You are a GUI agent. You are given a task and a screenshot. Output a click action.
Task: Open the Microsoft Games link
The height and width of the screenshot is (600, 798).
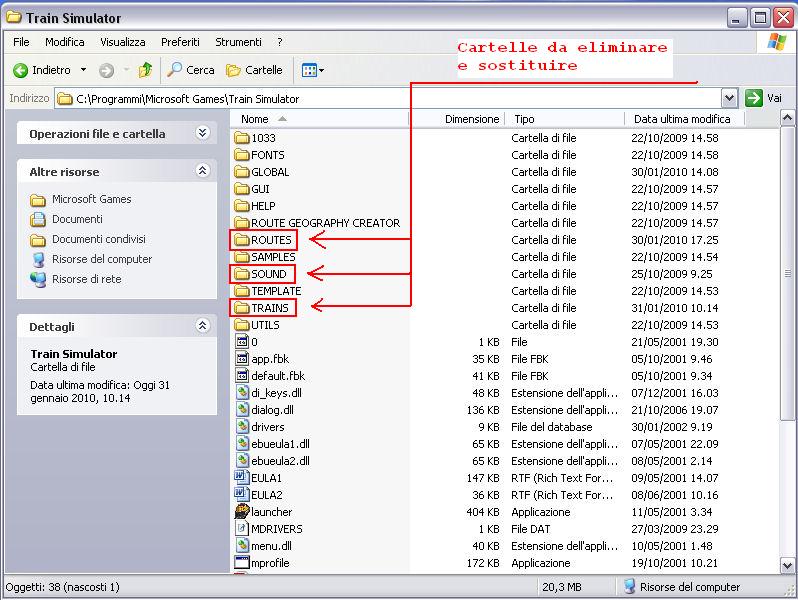coord(92,199)
